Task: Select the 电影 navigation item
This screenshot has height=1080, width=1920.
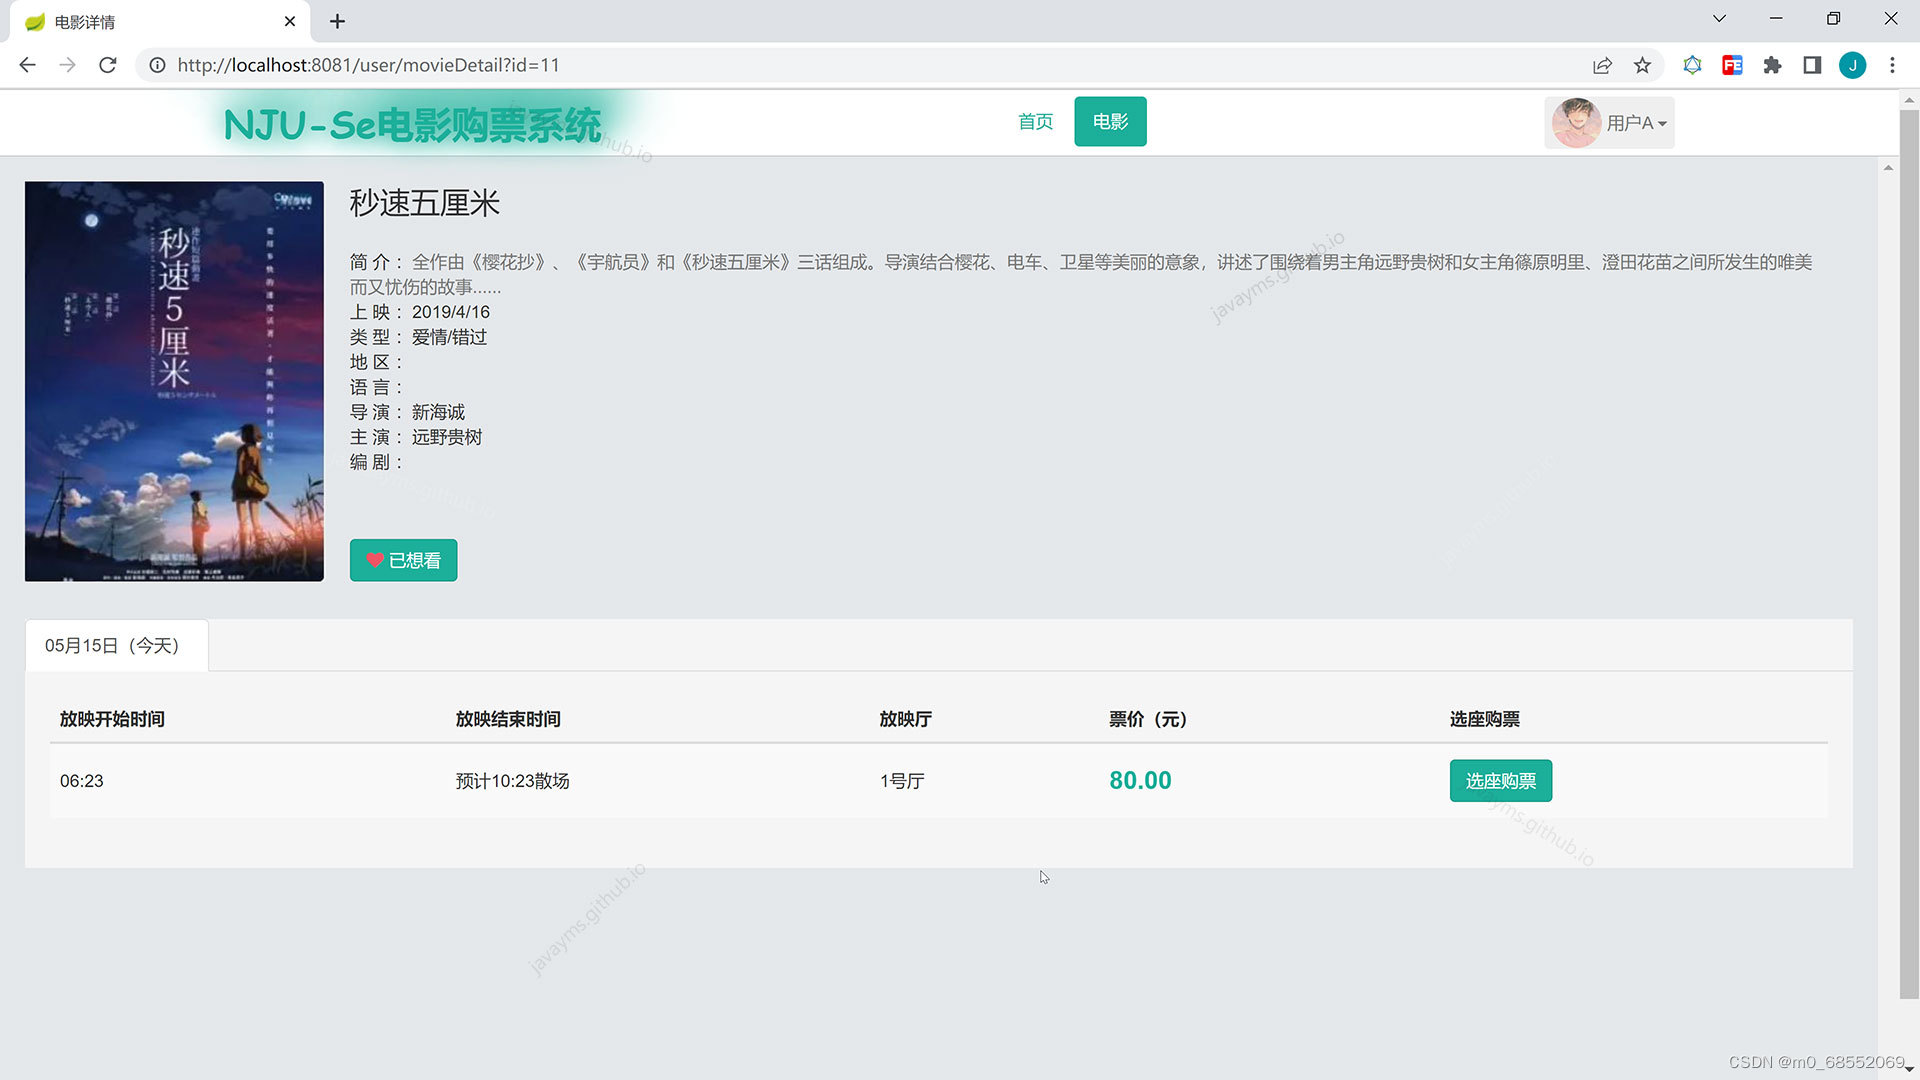Action: 1110,121
